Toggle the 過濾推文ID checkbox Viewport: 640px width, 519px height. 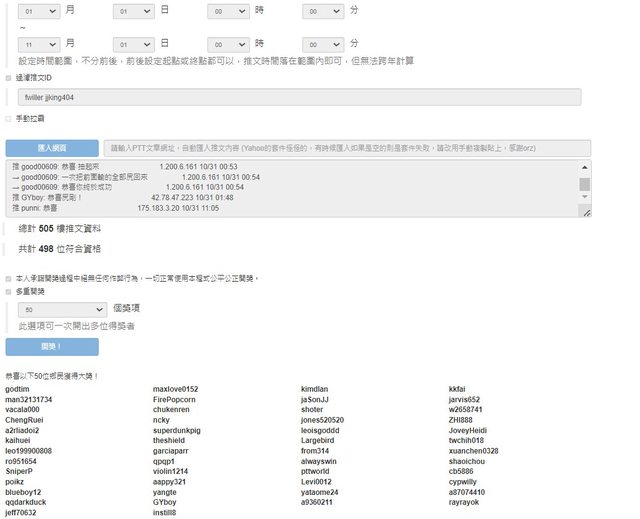9,76
